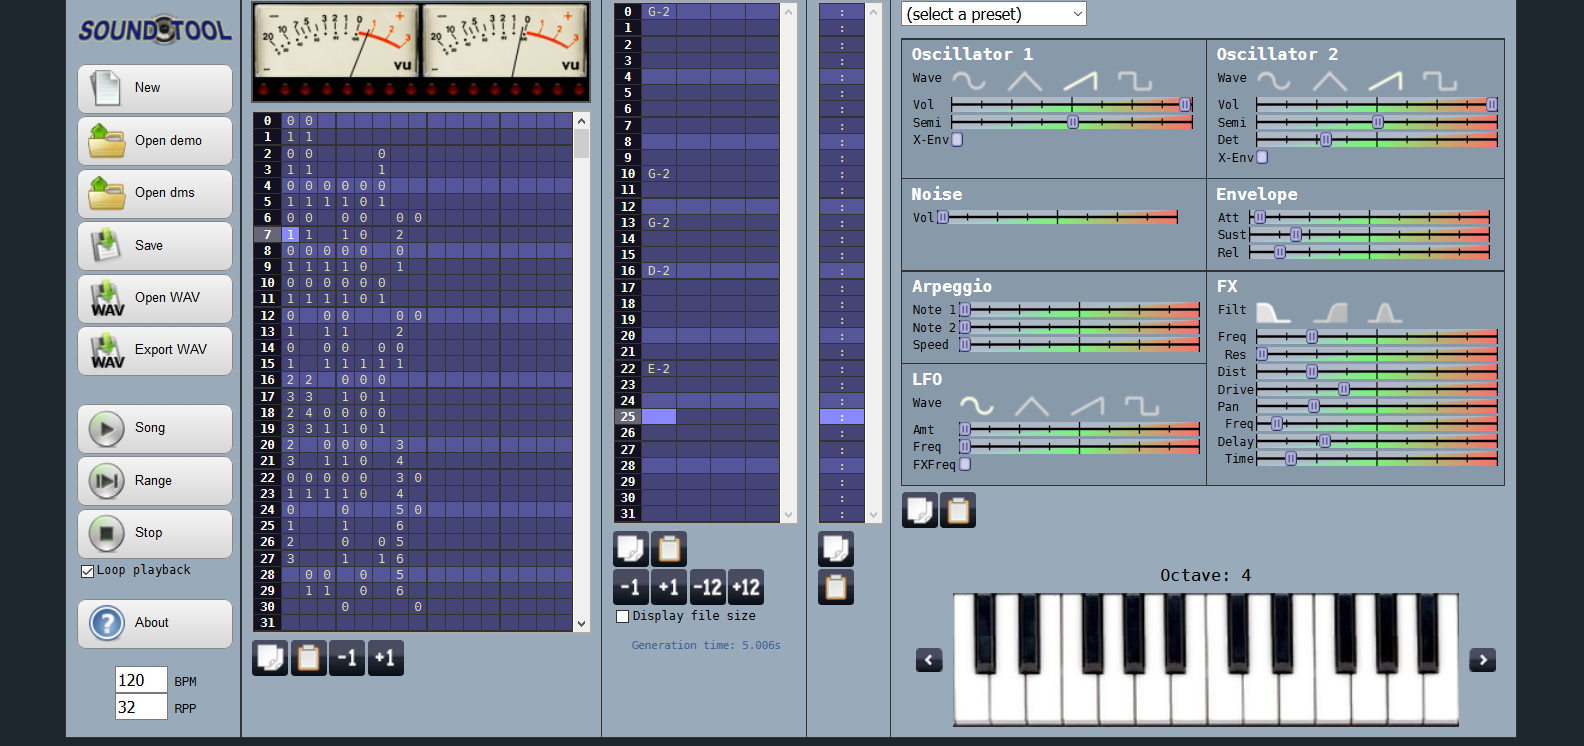Transpose pattern notes down twelve semitones
This screenshot has width=1584, height=746.
coord(708,587)
